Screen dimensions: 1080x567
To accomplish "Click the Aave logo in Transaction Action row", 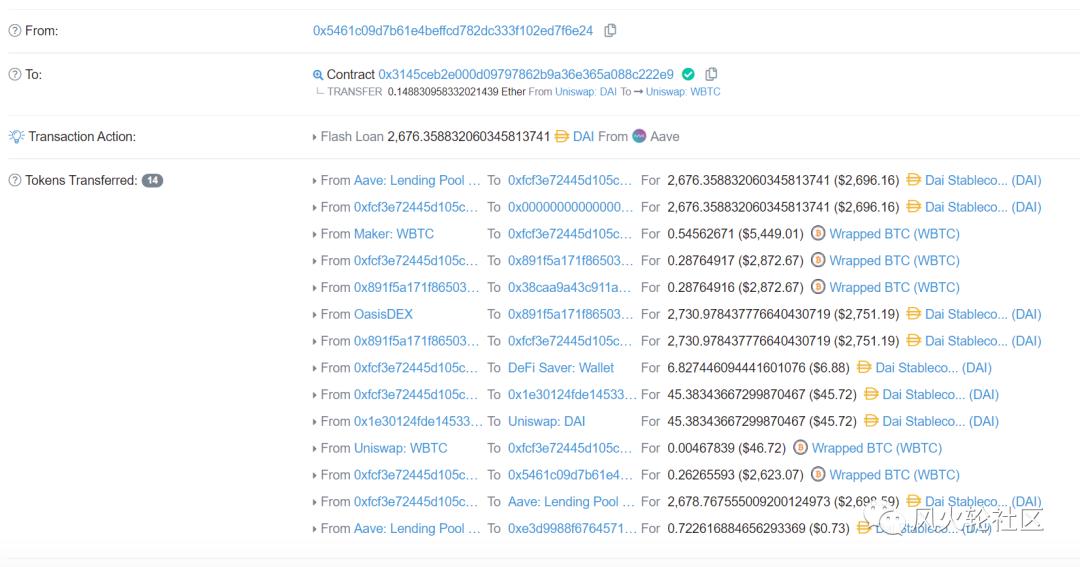I will [x=639, y=137].
